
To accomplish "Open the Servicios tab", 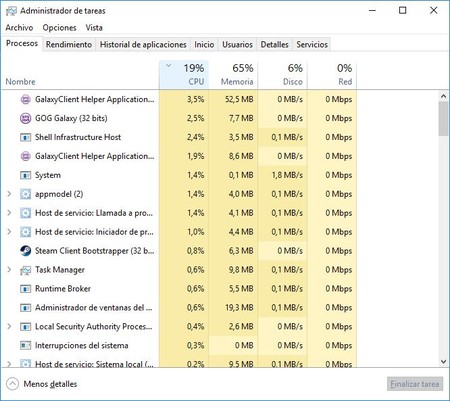I will (x=312, y=44).
